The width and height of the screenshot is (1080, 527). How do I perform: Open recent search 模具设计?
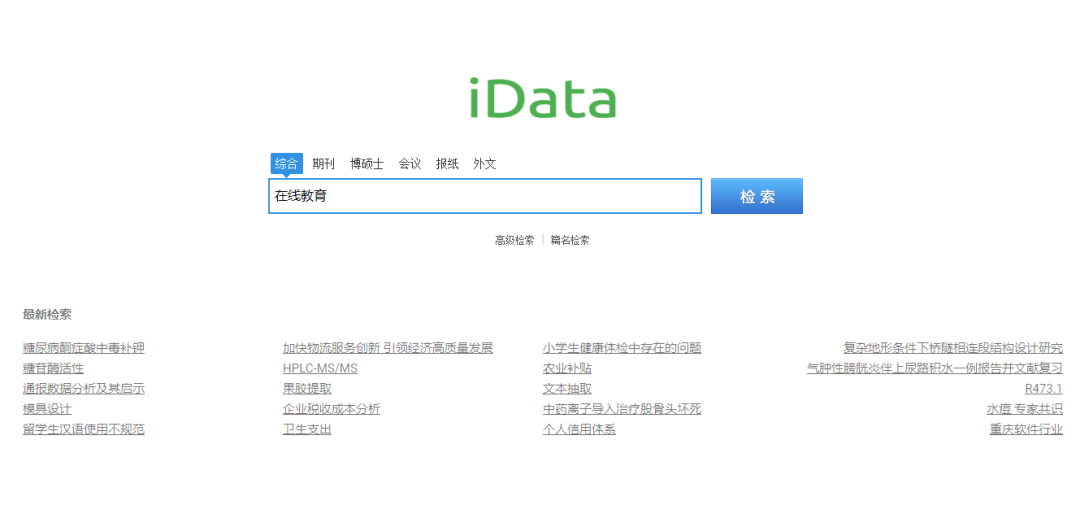tap(47, 409)
